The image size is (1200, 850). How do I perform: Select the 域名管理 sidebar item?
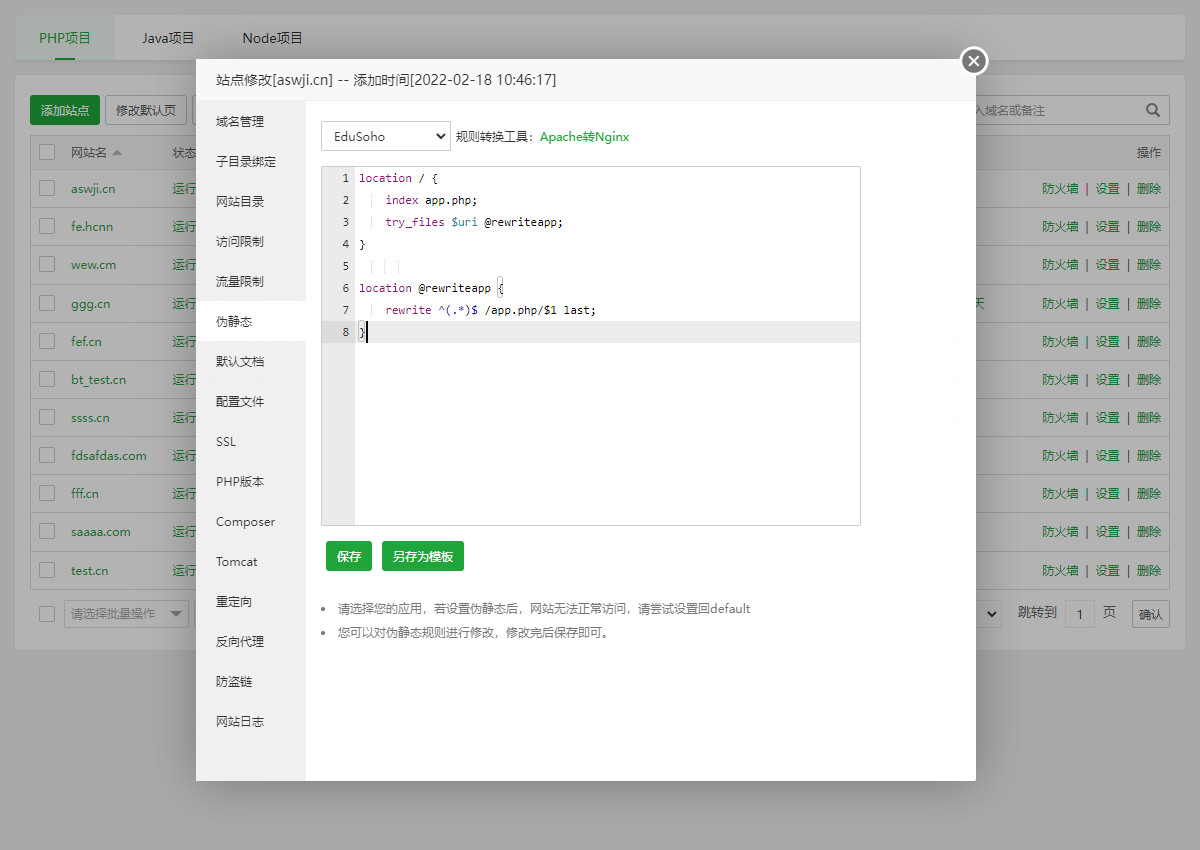click(x=240, y=121)
